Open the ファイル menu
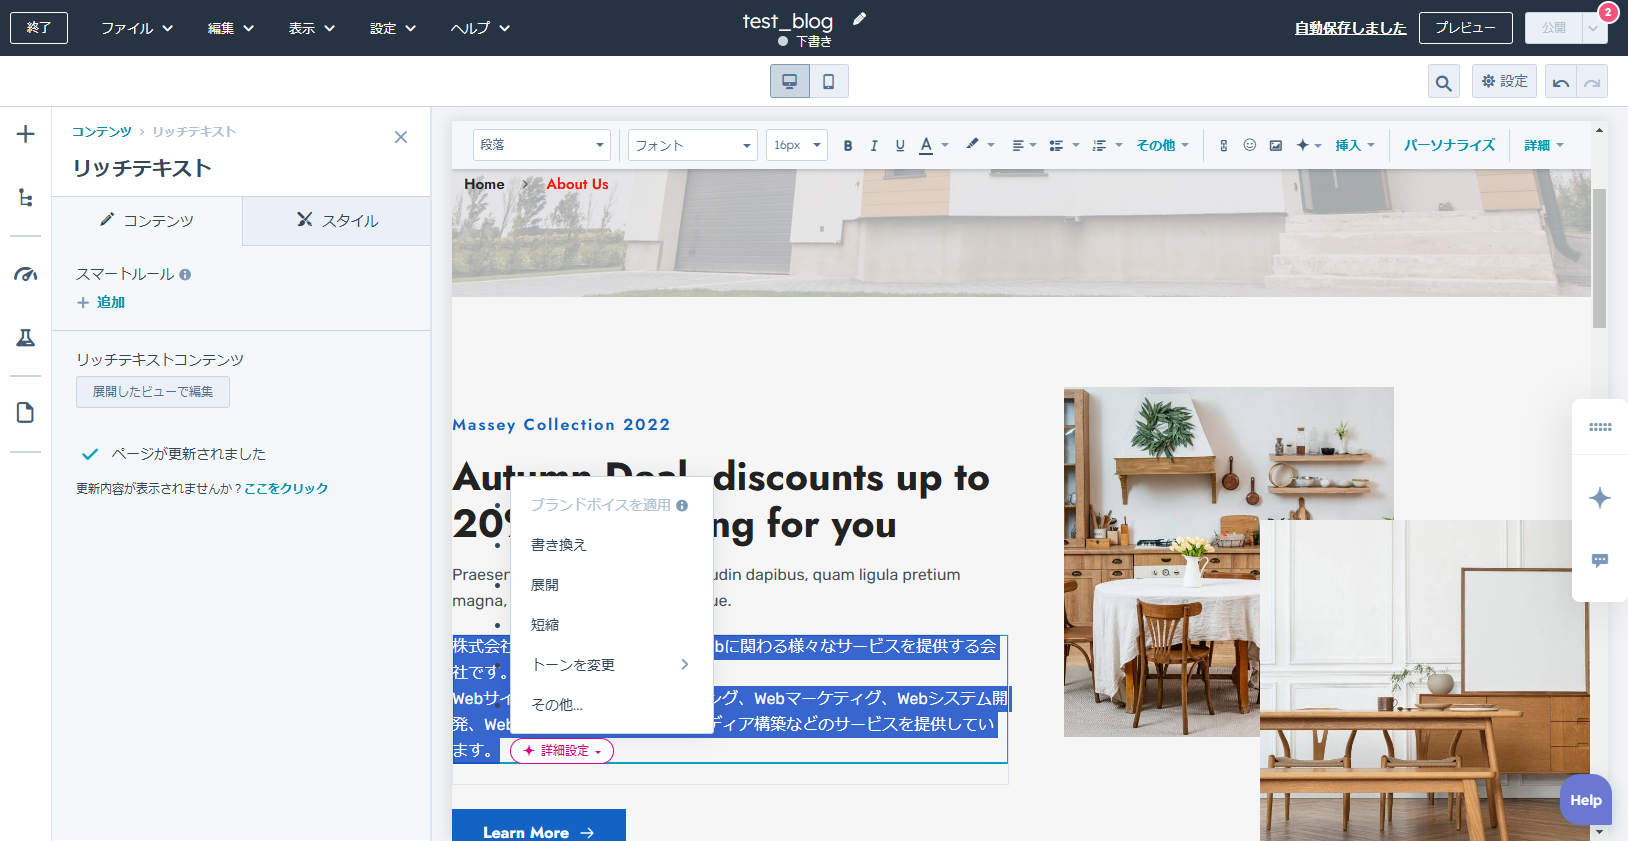This screenshot has height=841, width=1628. (137, 28)
